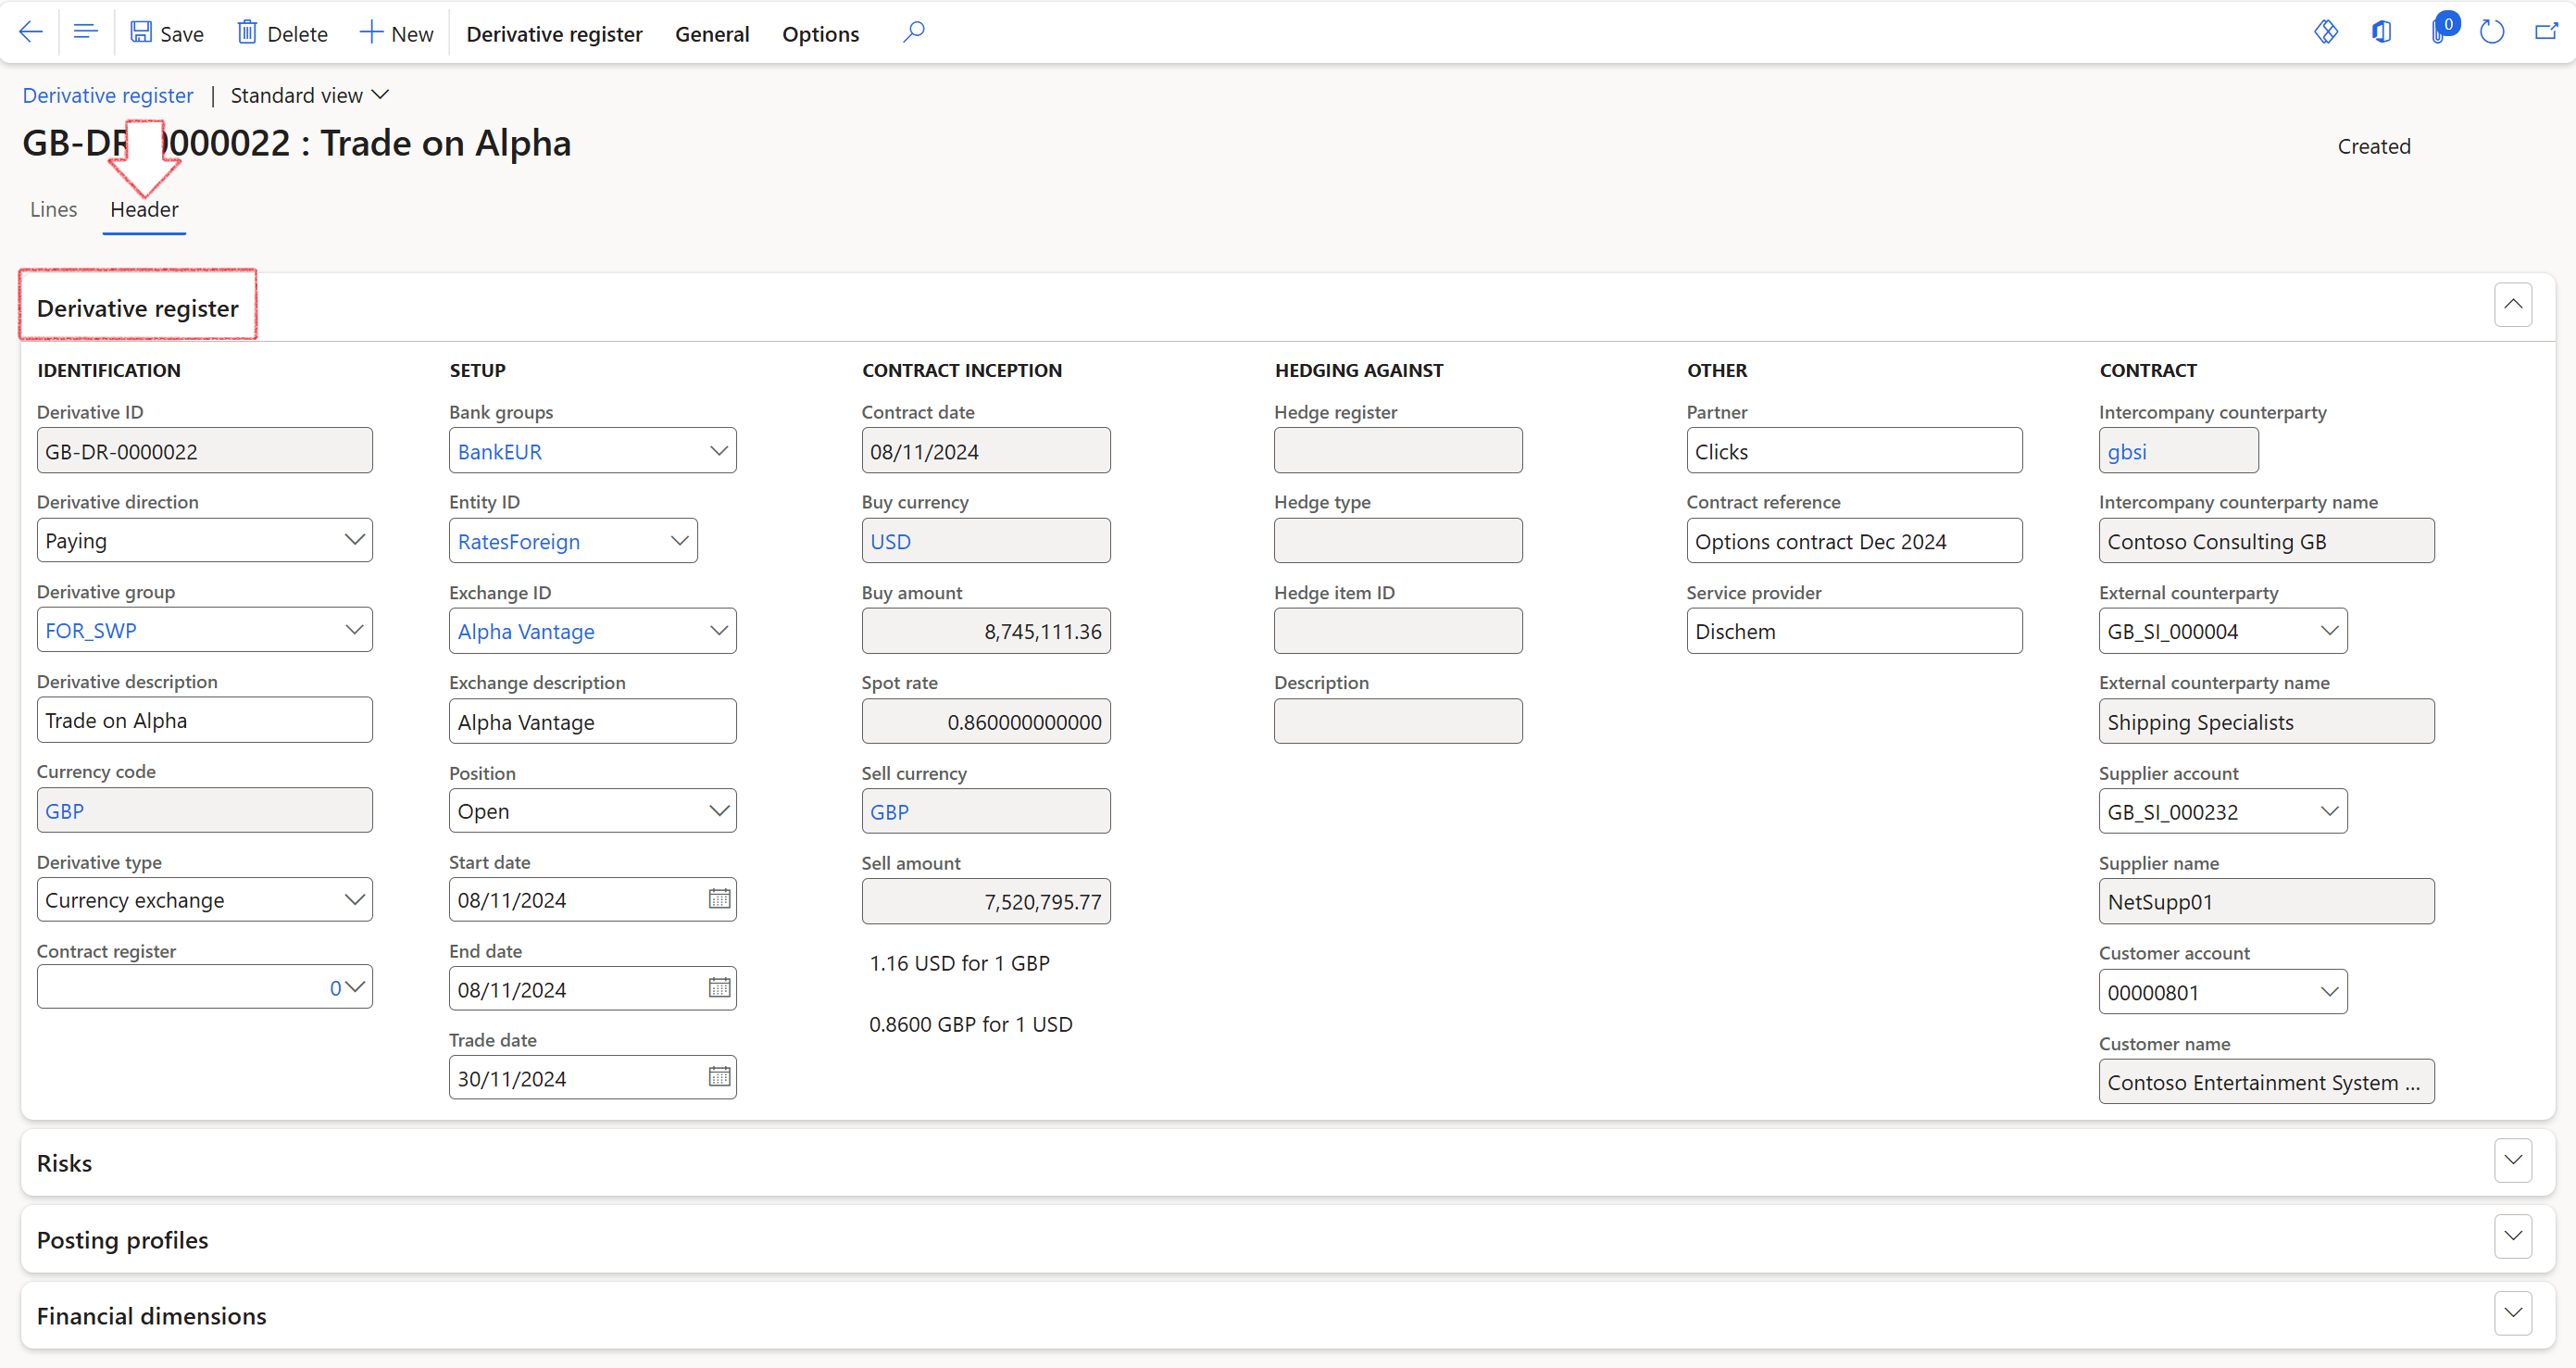Click the Hedging Description field
The width and height of the screenshot is (2576, 1368).
click(1398, 721)
